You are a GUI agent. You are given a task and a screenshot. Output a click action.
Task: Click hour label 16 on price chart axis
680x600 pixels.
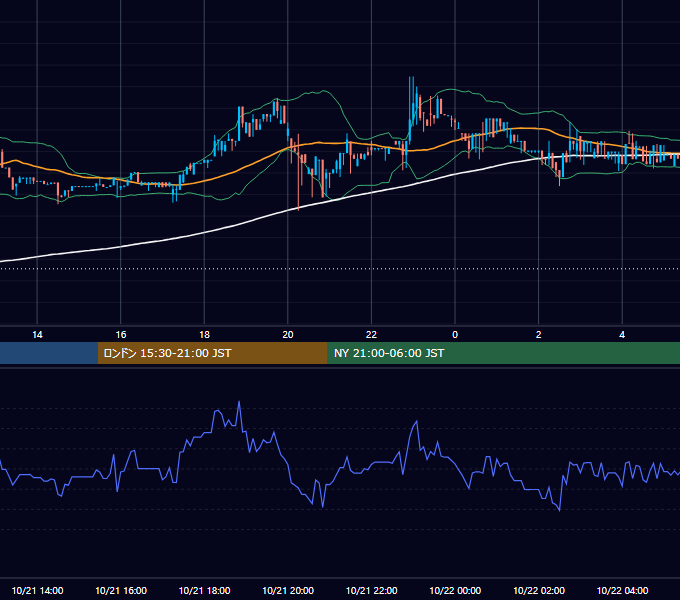pyautogui.click(x=121, y=334)
